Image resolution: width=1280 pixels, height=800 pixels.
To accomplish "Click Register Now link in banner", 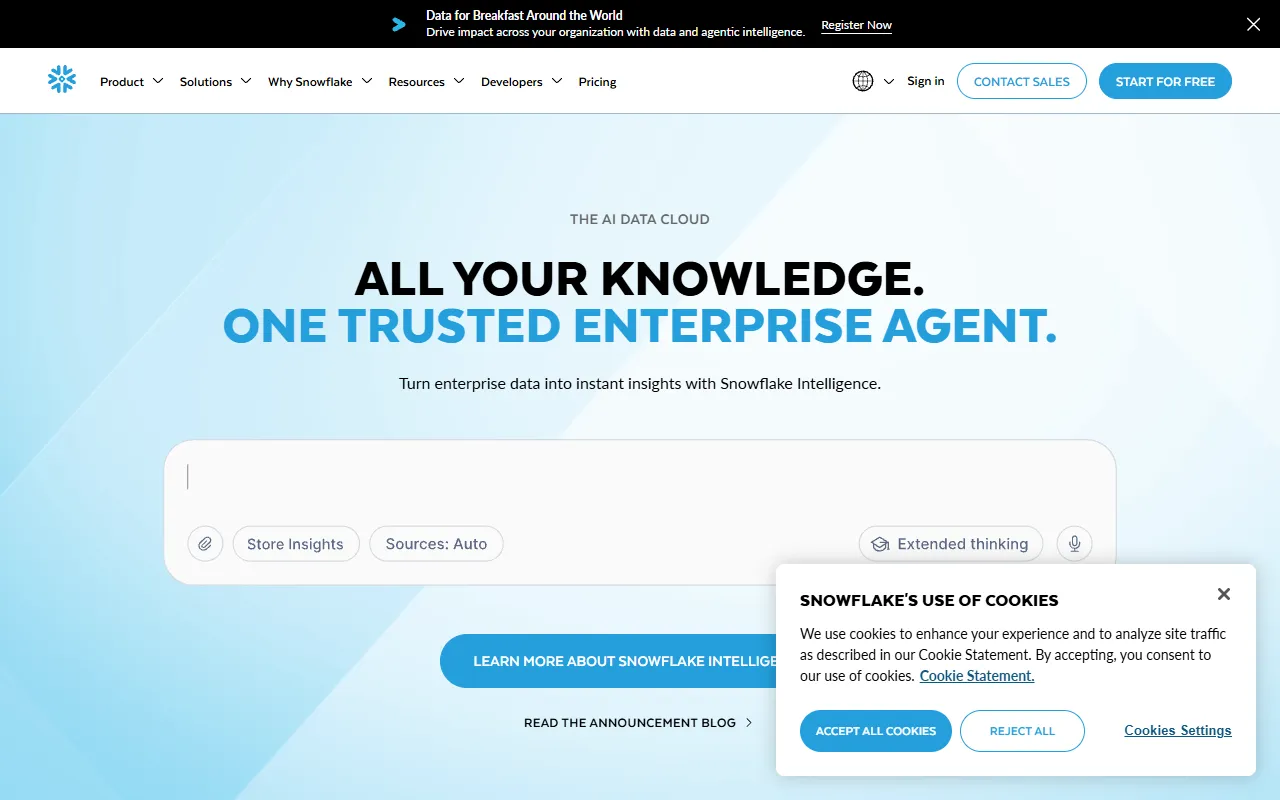I will tap(856, 25).
